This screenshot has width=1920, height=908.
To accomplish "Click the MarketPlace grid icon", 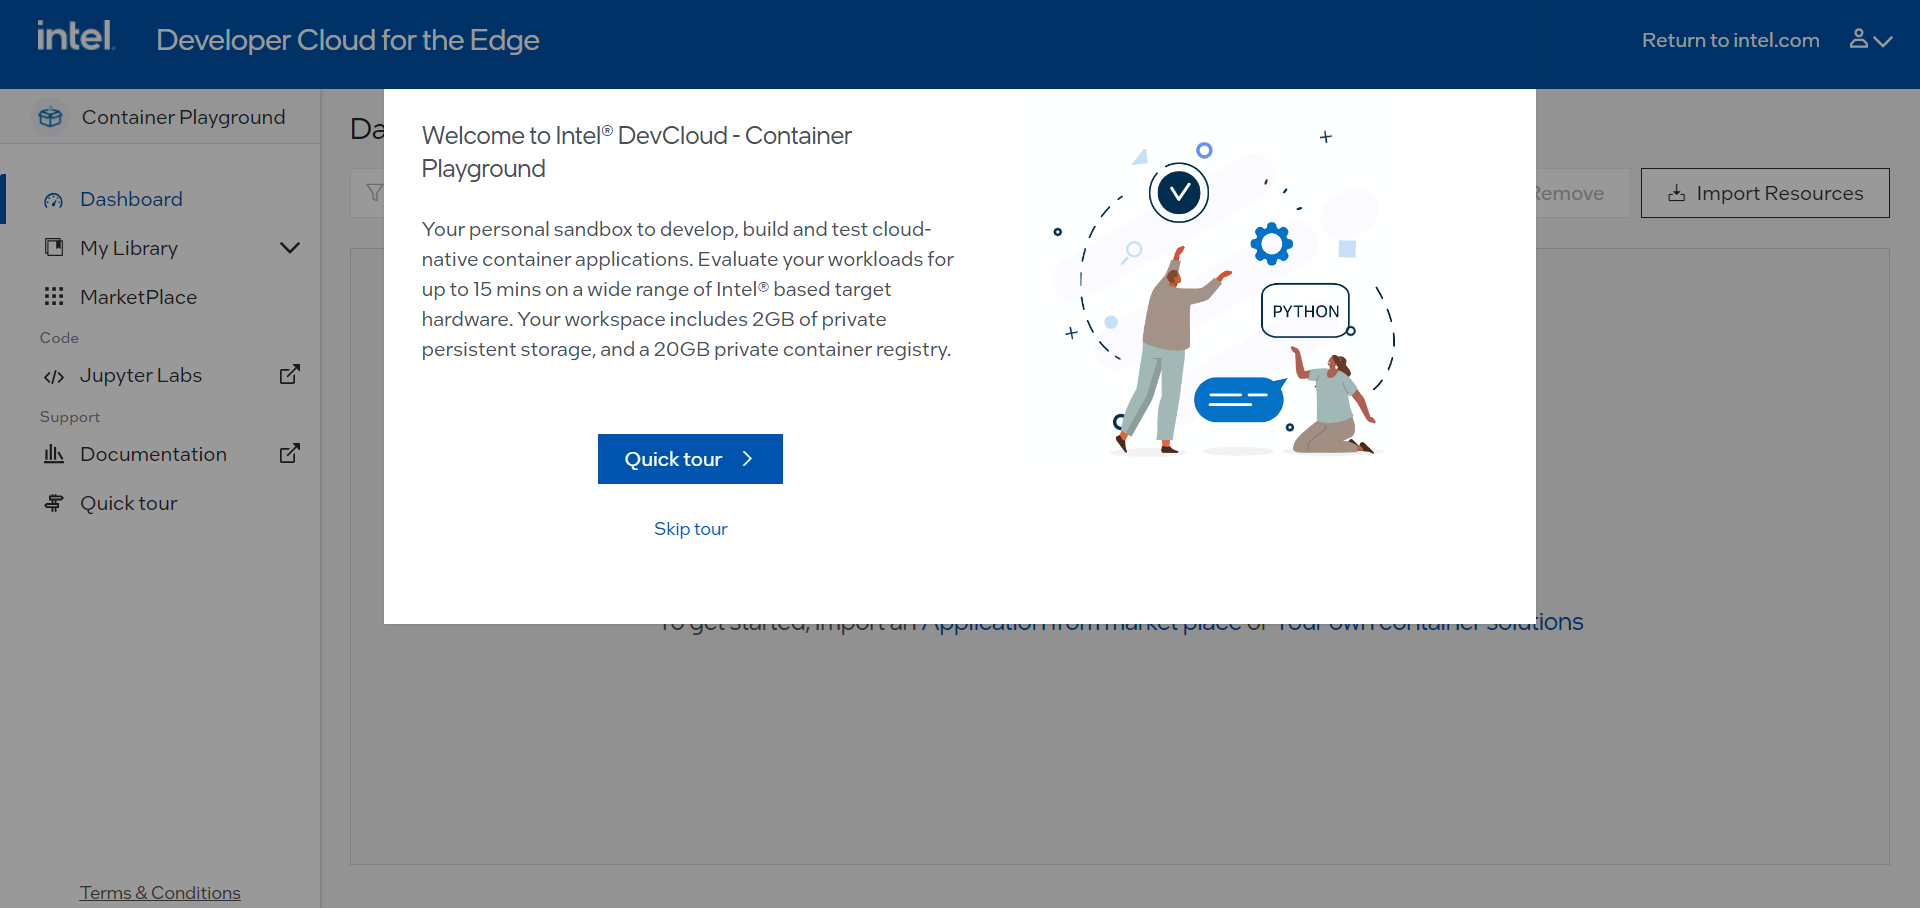I will coord(54,297).
